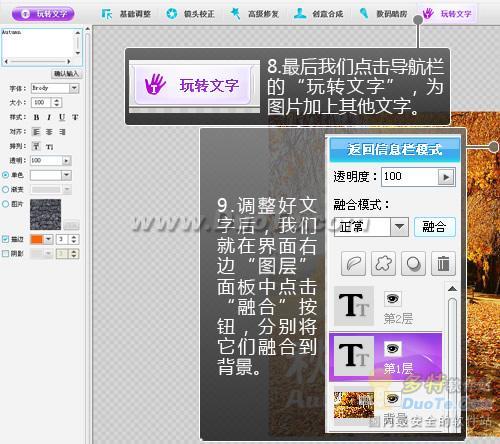500x444 pixels.
Task: Click the Bold style icon
Action: point(36,117)
